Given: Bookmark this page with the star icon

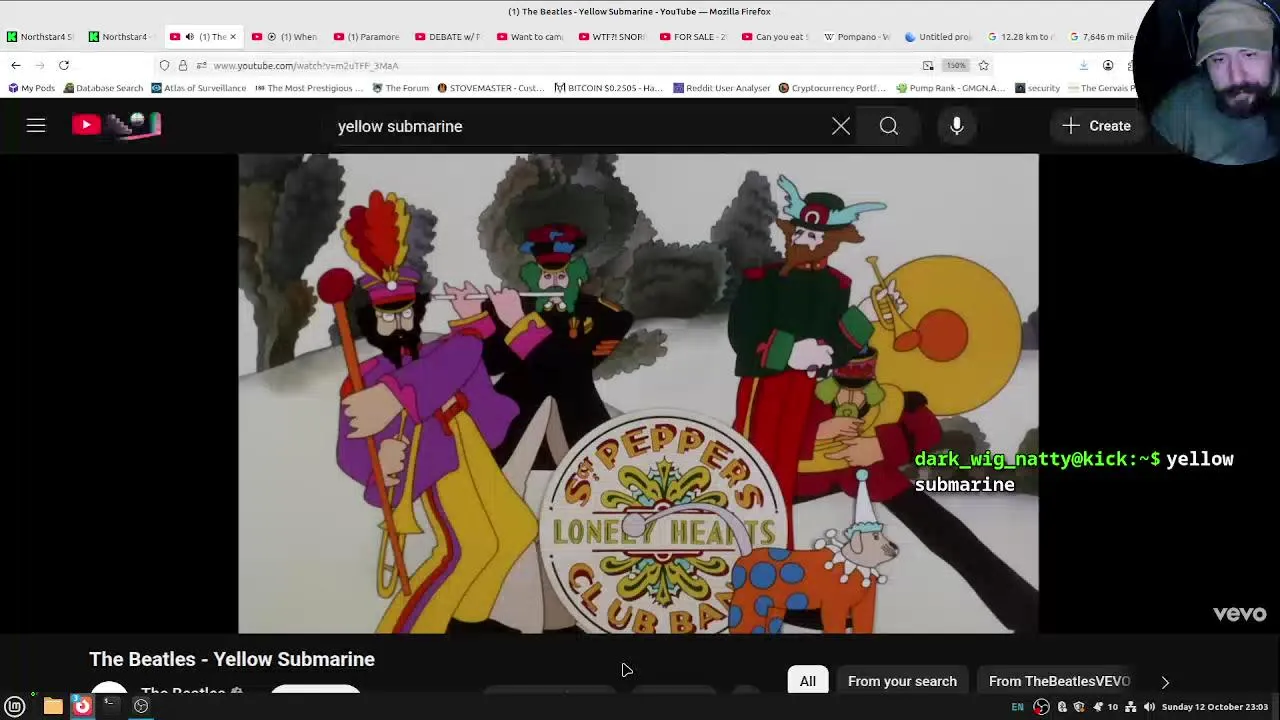Looking at the screenshot, I should pos(984,65).
